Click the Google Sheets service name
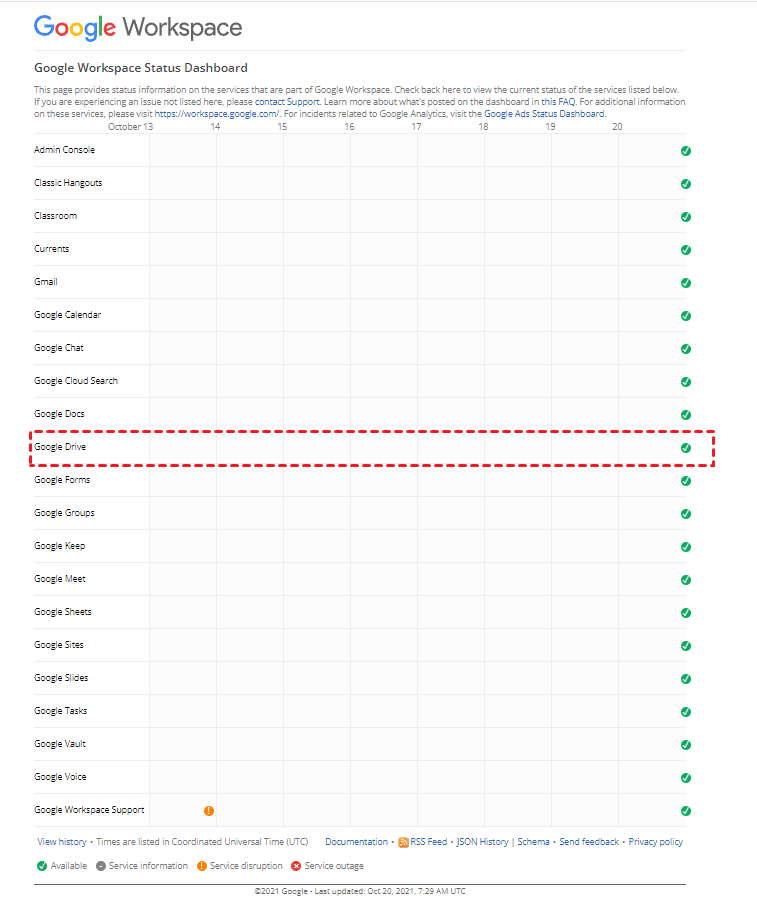 point(63,611)
